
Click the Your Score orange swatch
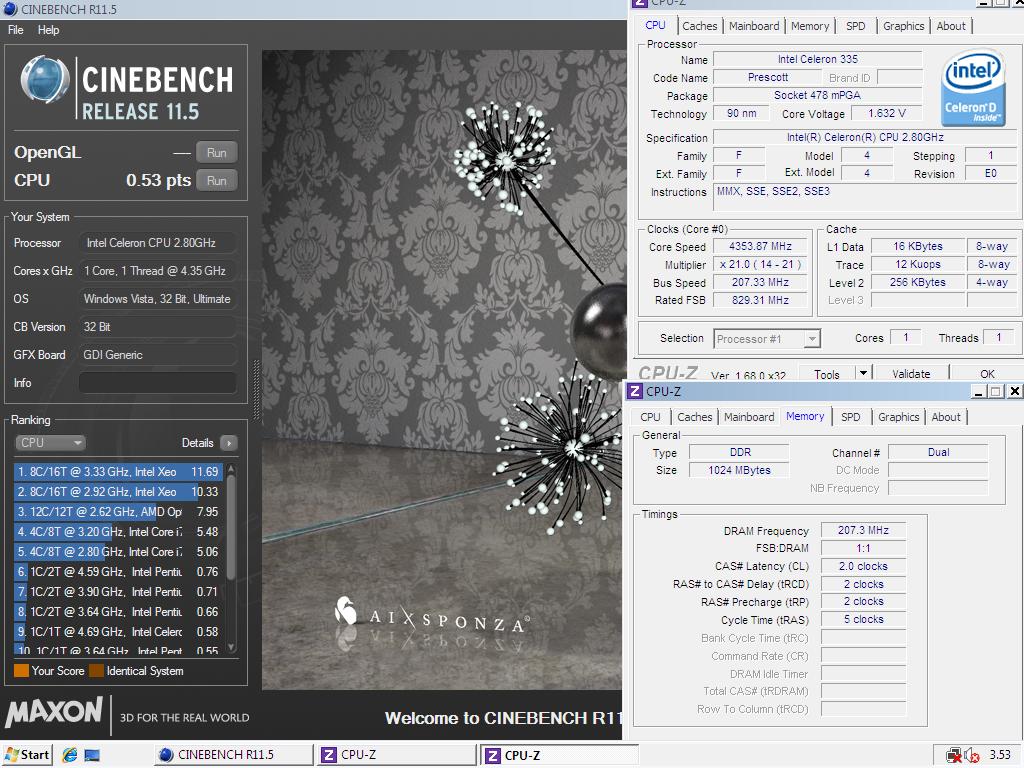(21, 671)
